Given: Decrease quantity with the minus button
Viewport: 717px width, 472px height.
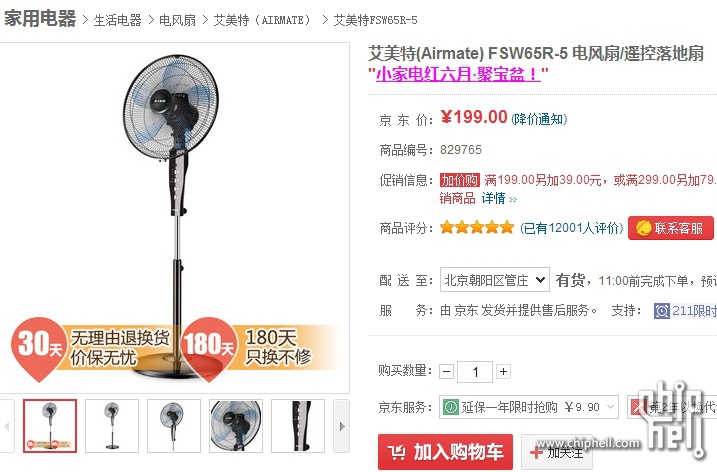Looking at the screenshot, I should coord(446,372).
